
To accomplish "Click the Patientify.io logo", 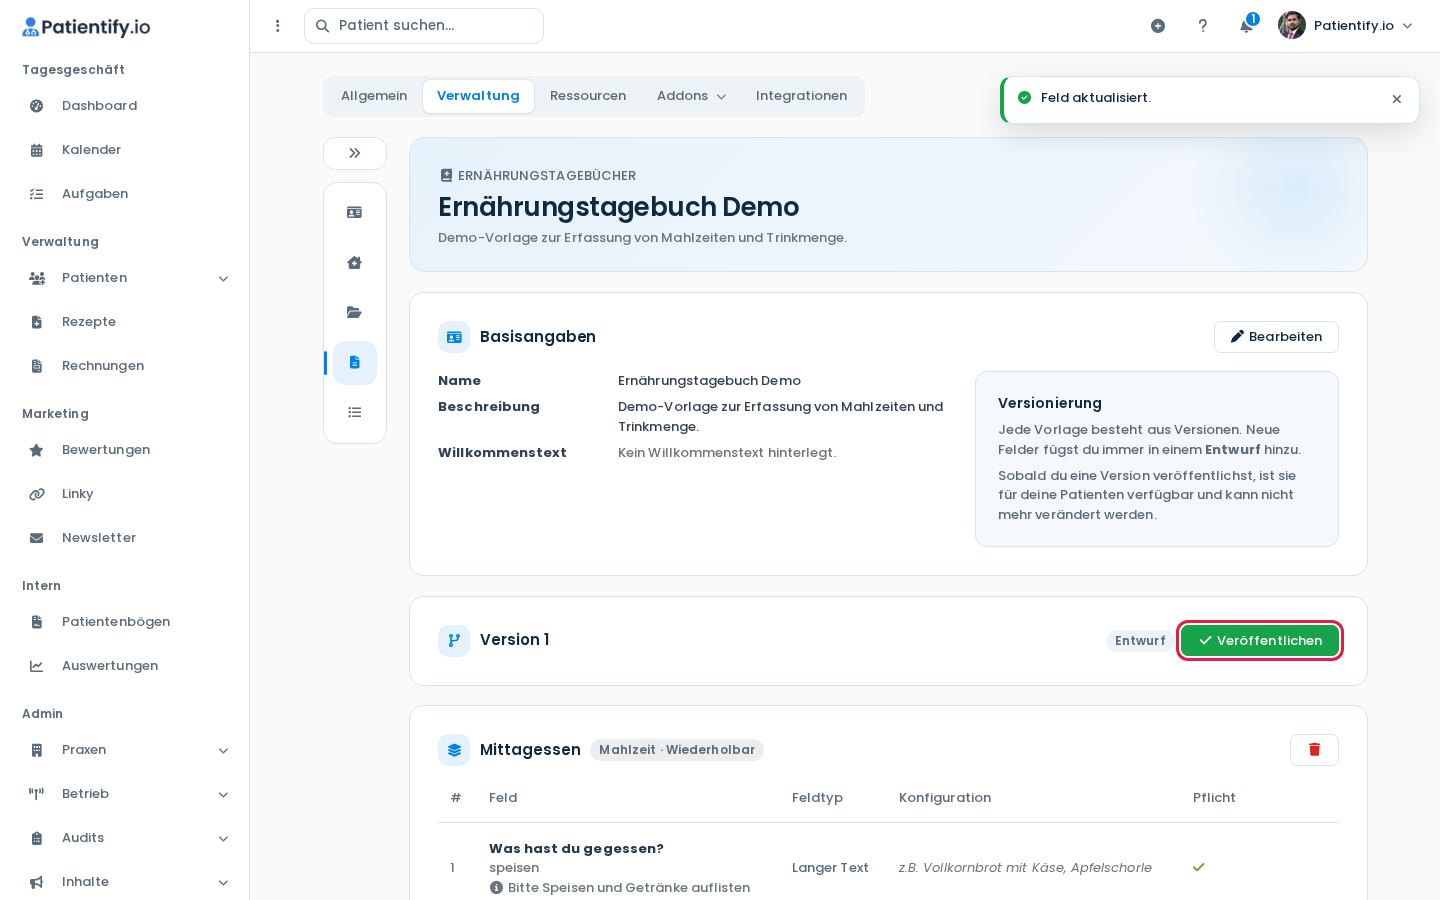I will 86,27.
